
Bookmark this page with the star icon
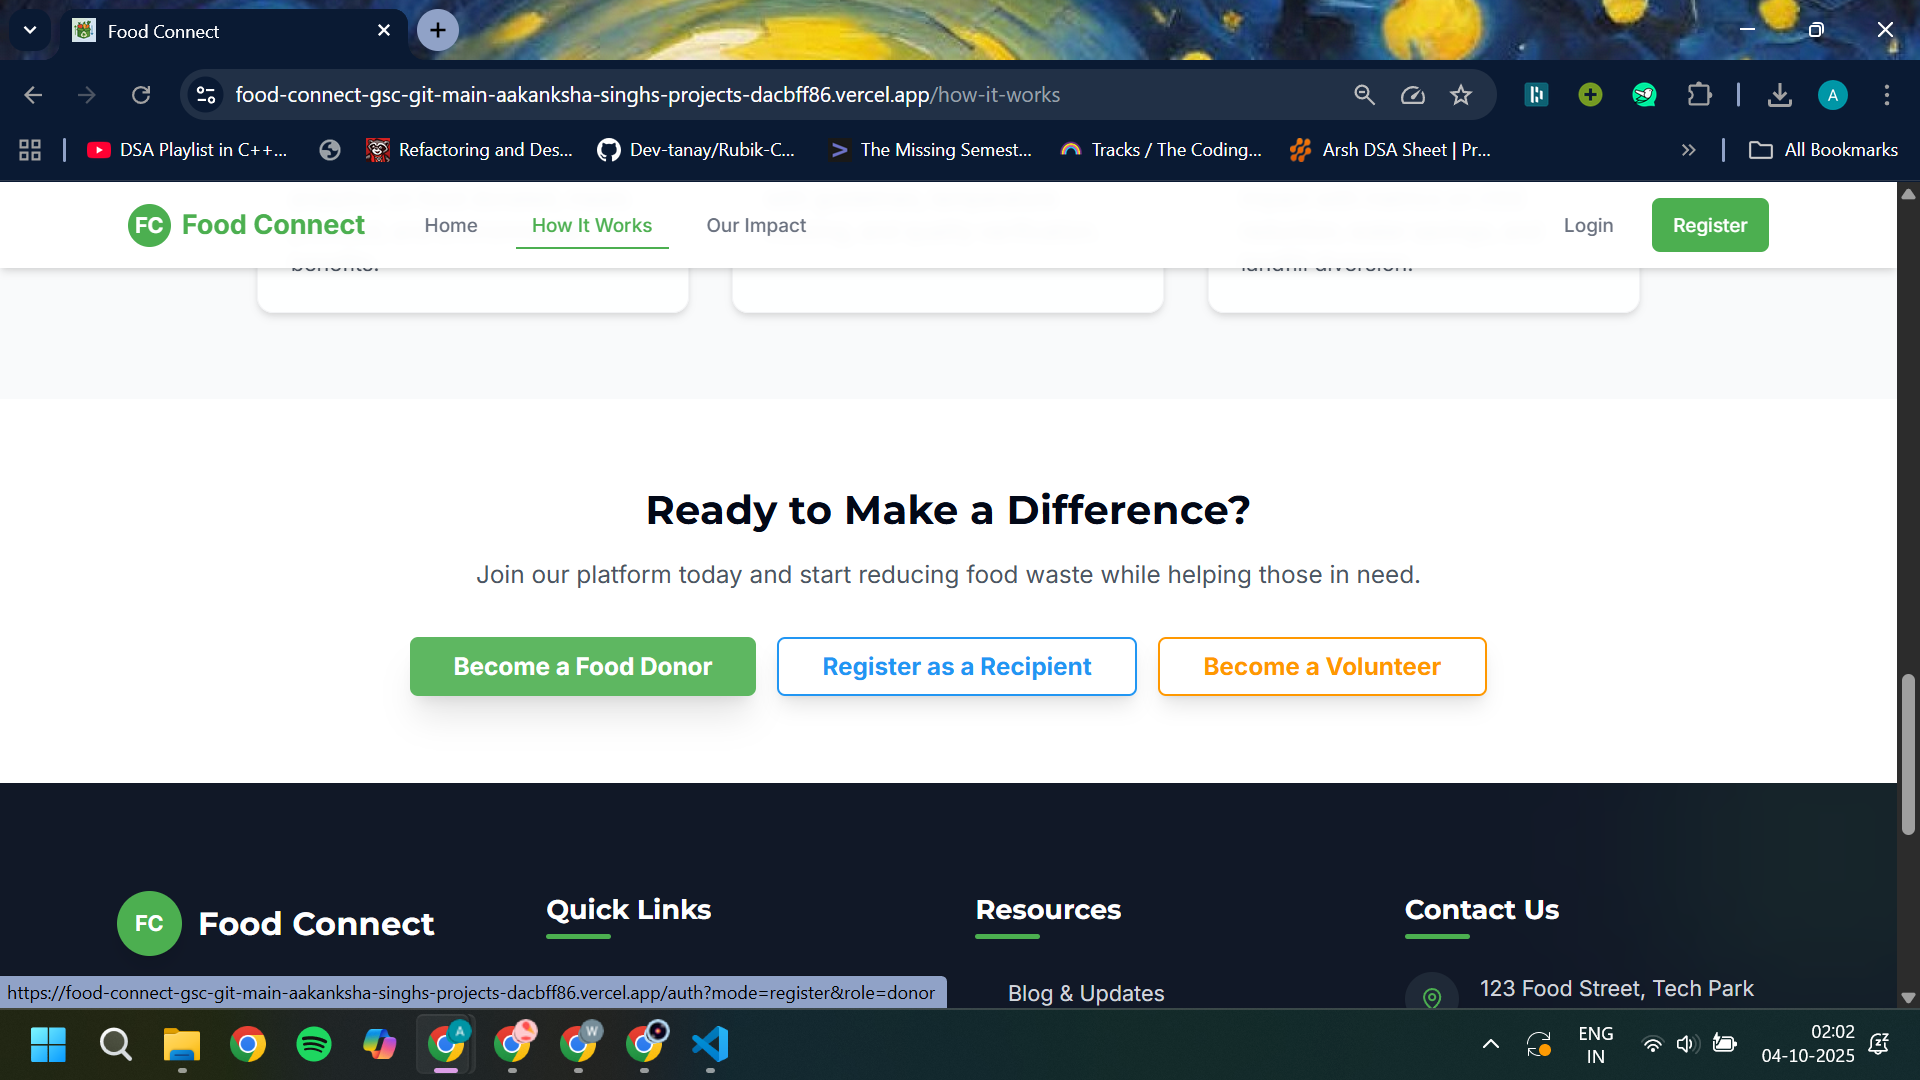(1461, 95)
